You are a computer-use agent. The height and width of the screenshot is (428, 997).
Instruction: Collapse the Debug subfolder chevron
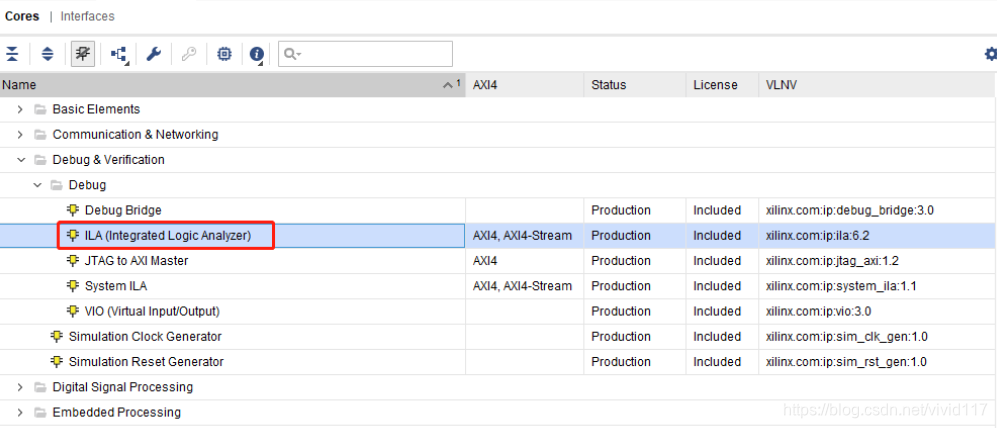[38, 185]
